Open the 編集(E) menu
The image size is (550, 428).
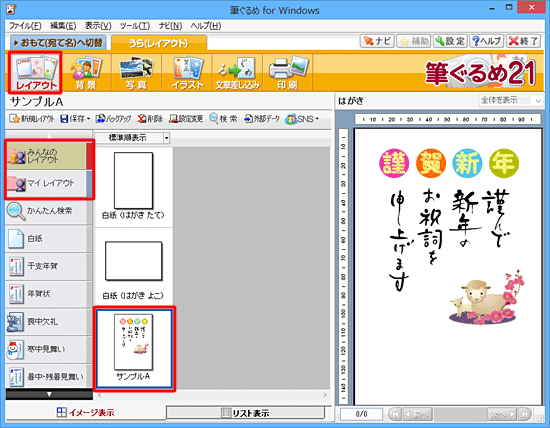coord(63,26)
